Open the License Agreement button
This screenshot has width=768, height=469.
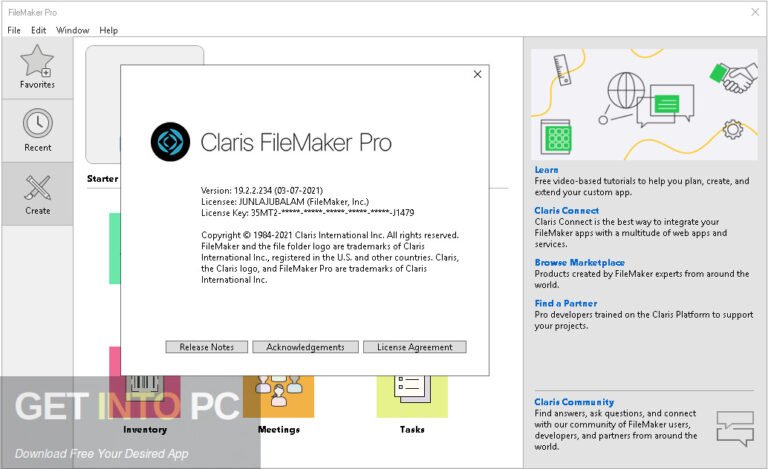[414, 347]
